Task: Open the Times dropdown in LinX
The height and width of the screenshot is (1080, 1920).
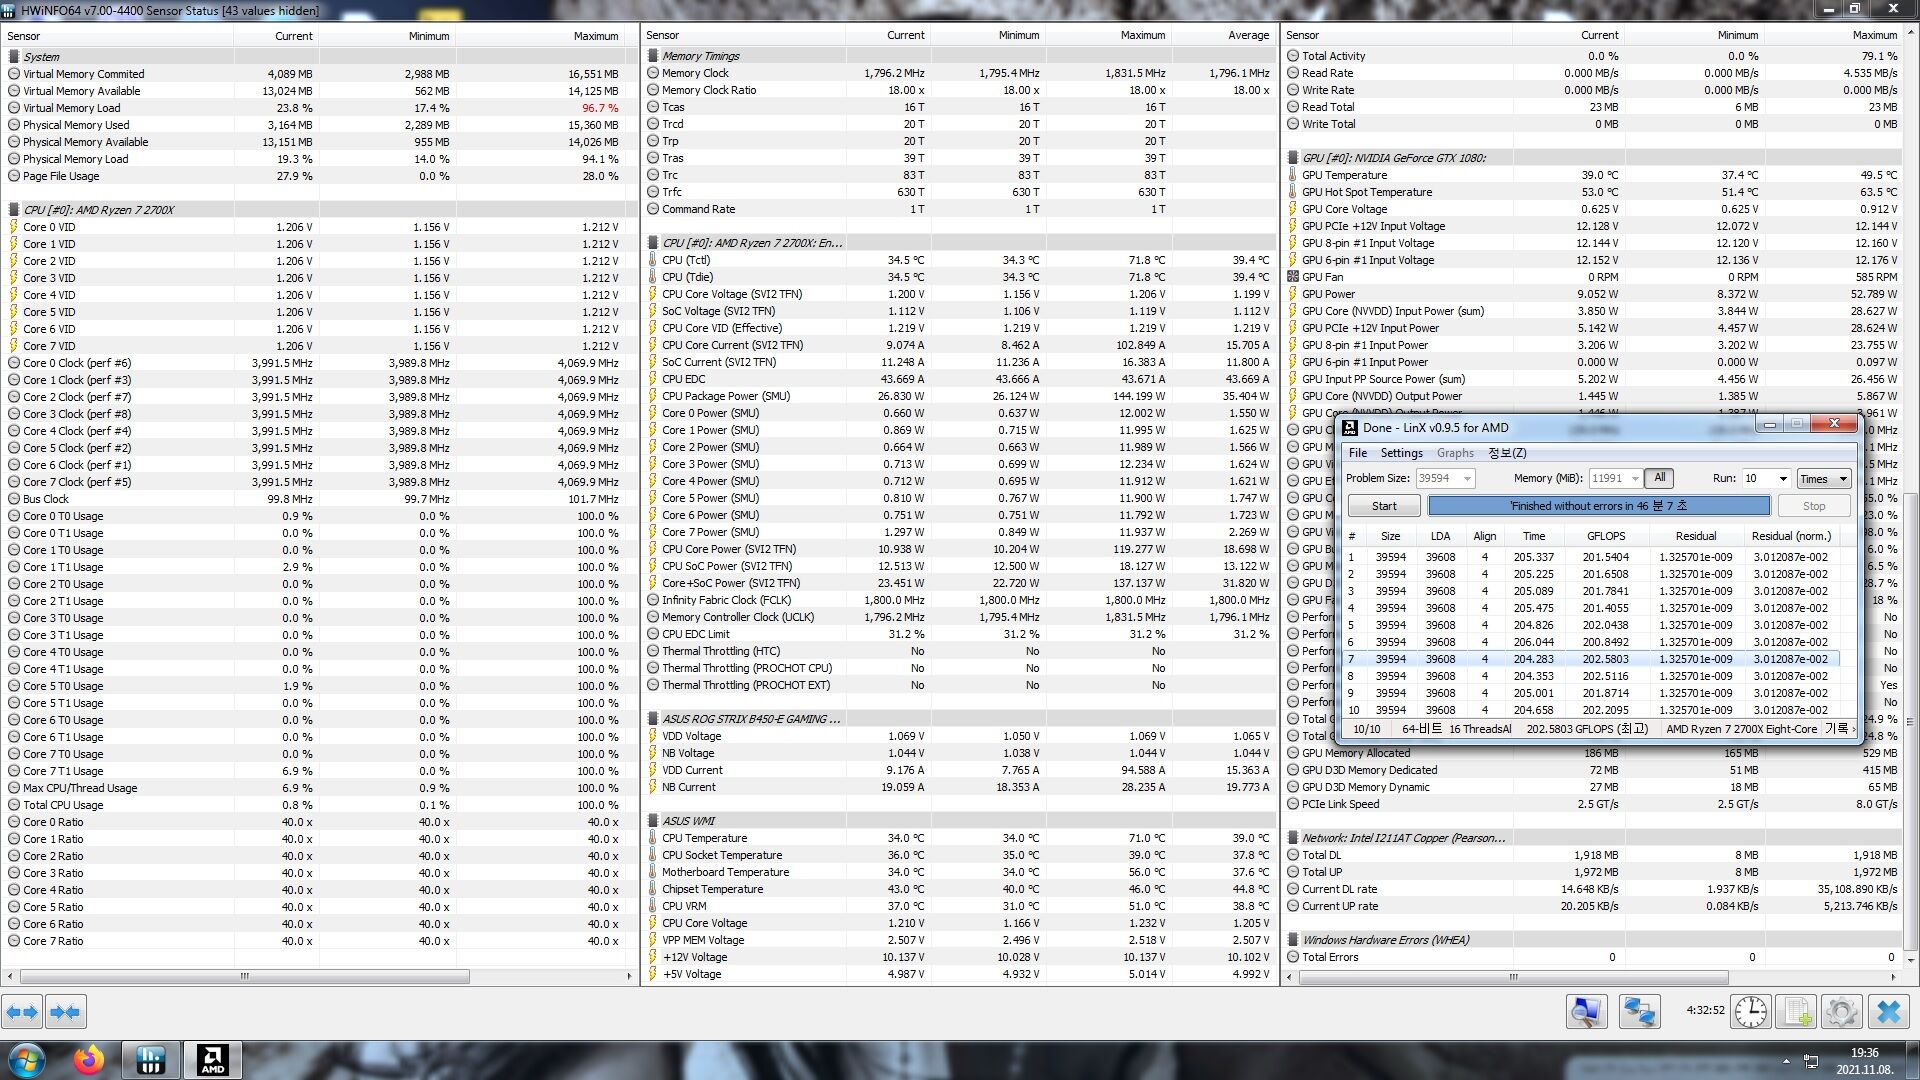Action: 1824,479
